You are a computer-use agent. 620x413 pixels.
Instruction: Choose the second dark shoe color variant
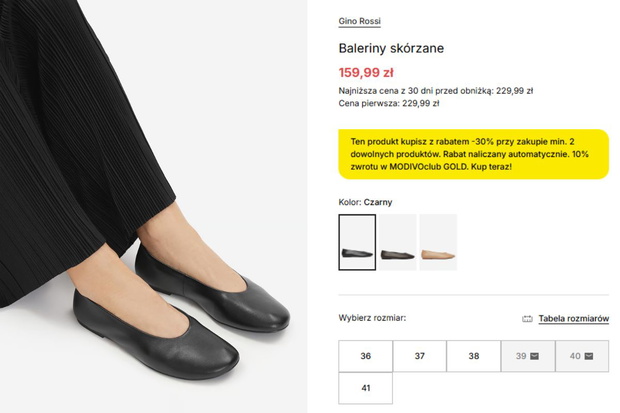click(x=397, y=242)
